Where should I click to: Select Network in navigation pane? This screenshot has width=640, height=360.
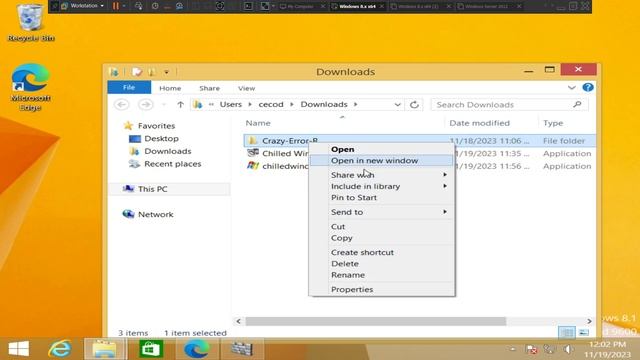click(x=156, y=214)
